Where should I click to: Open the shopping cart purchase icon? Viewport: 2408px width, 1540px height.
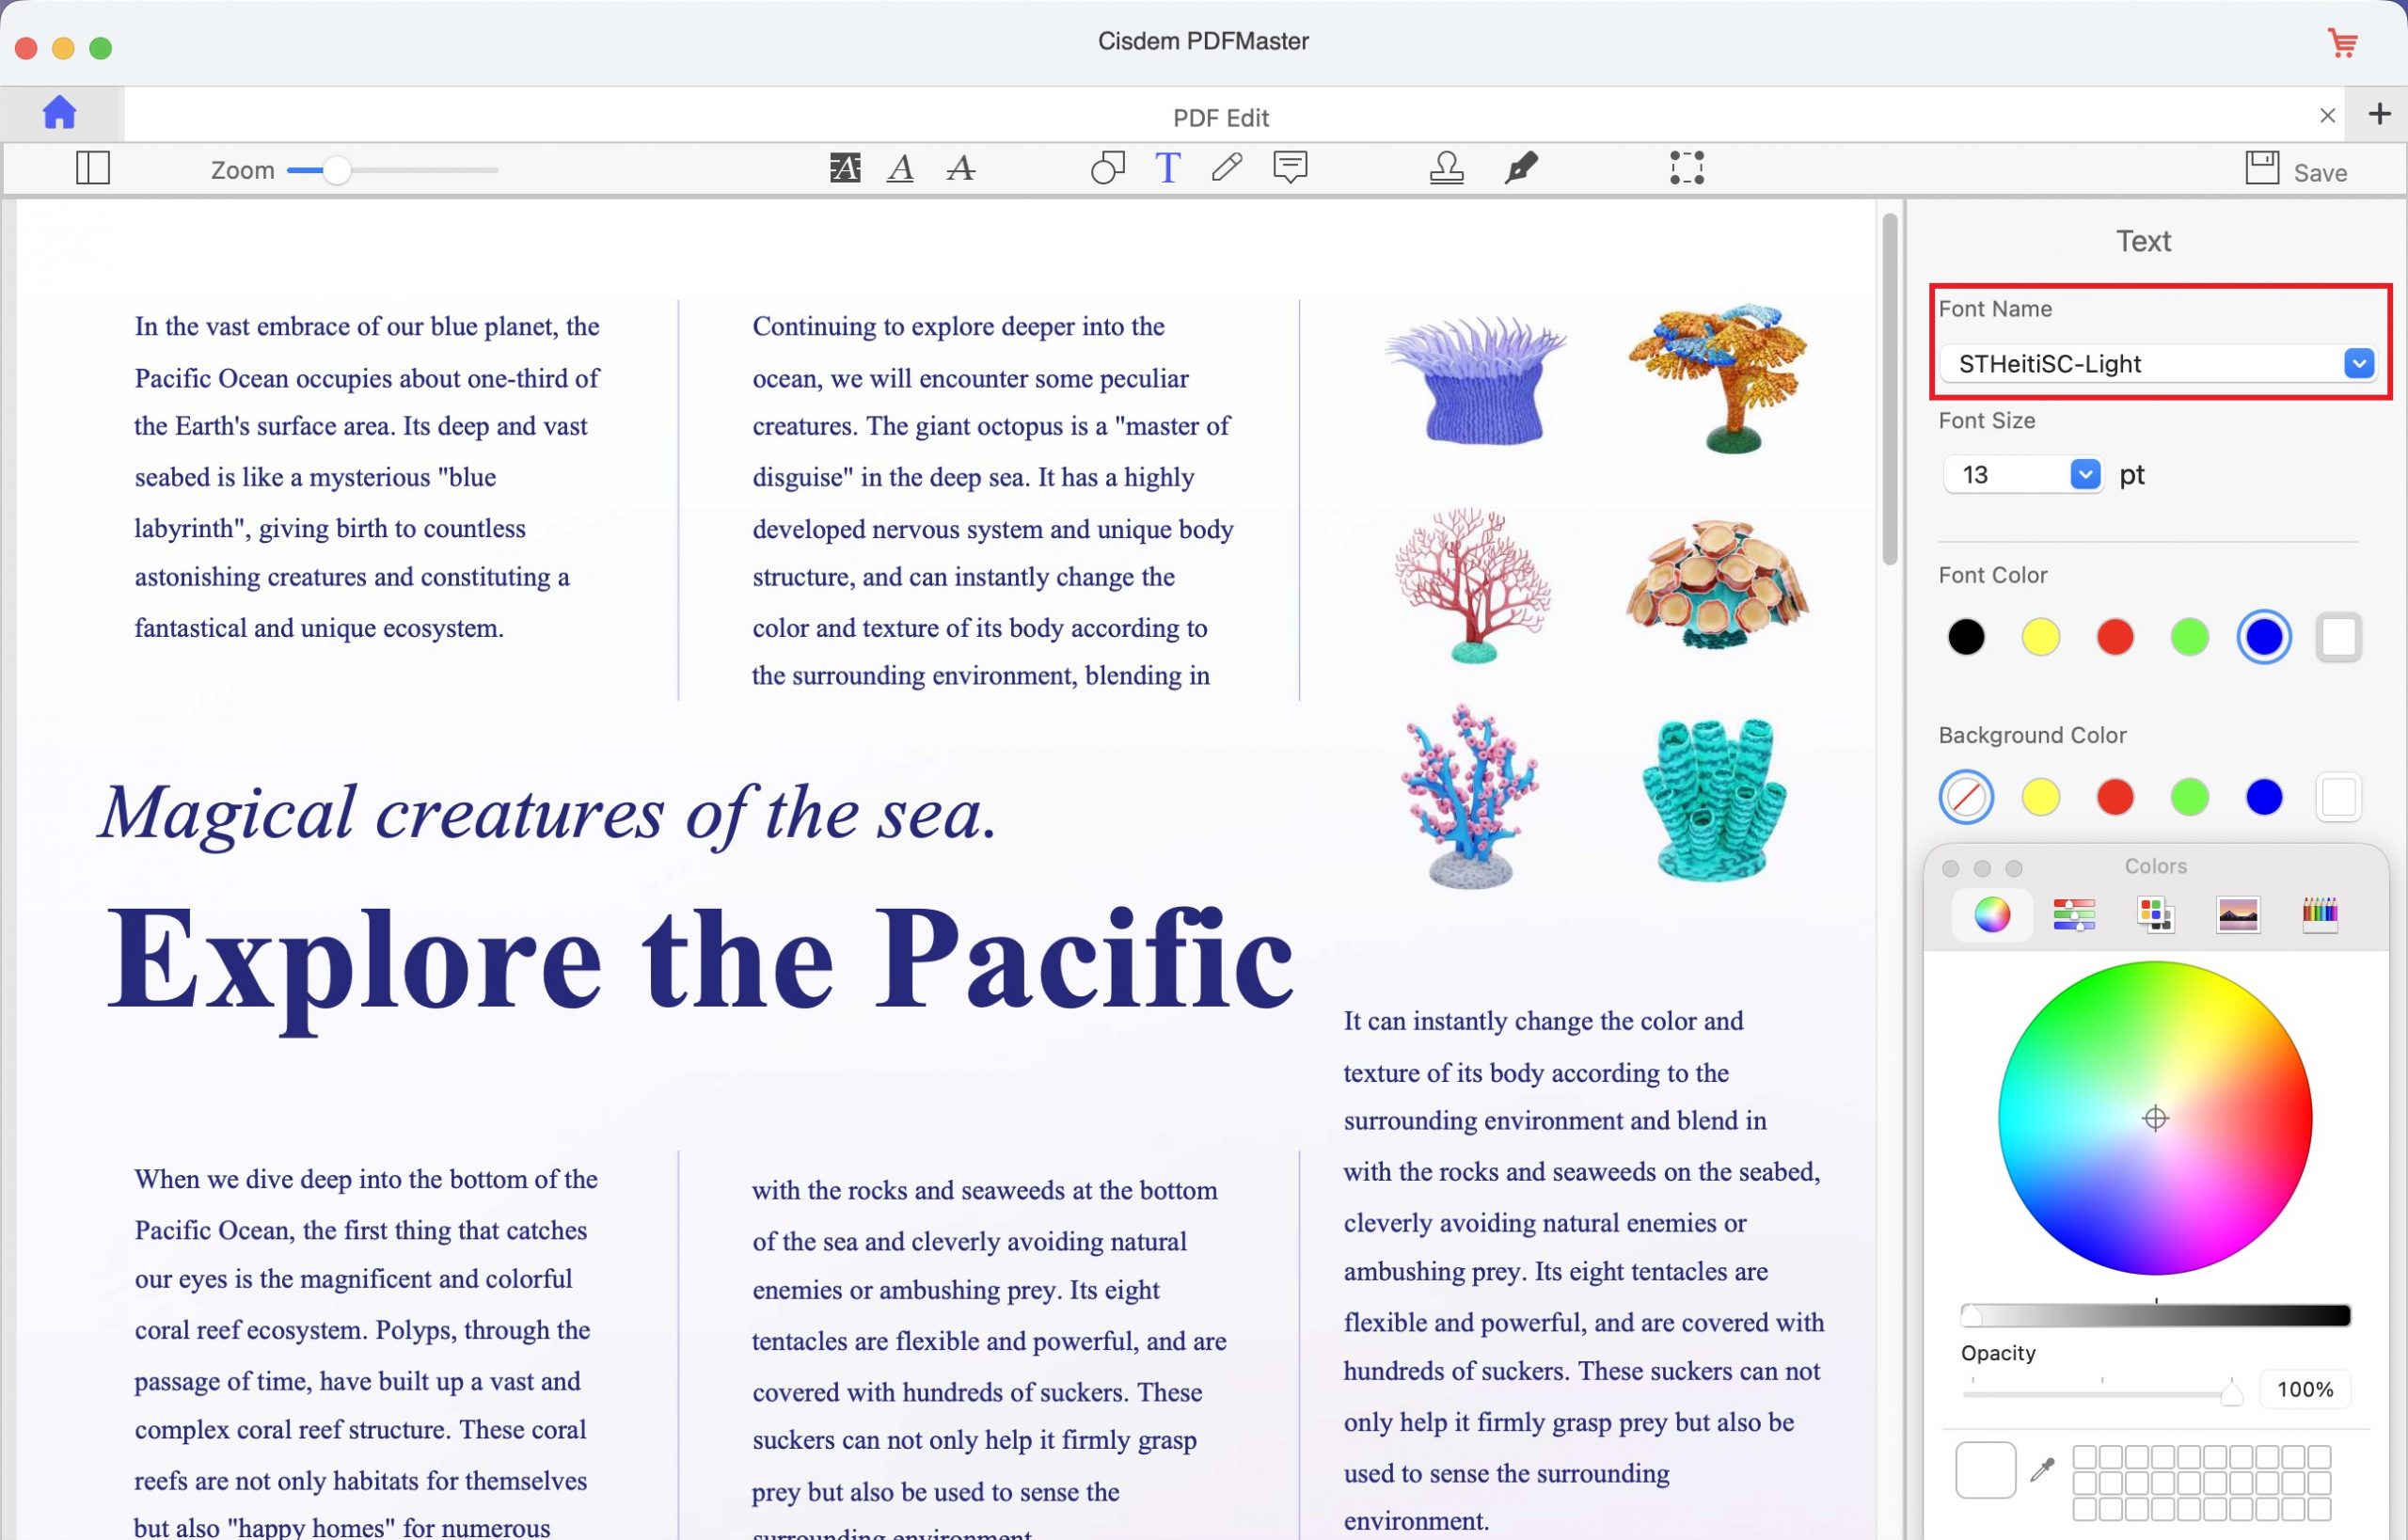coord(2343,43)
